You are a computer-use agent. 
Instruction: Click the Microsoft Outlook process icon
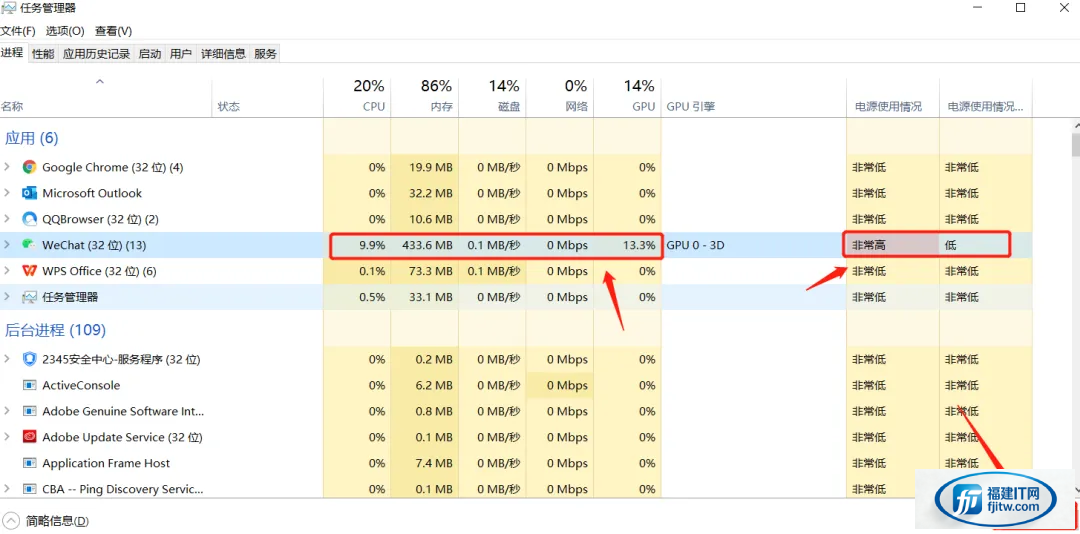click(x=30, y=193)
